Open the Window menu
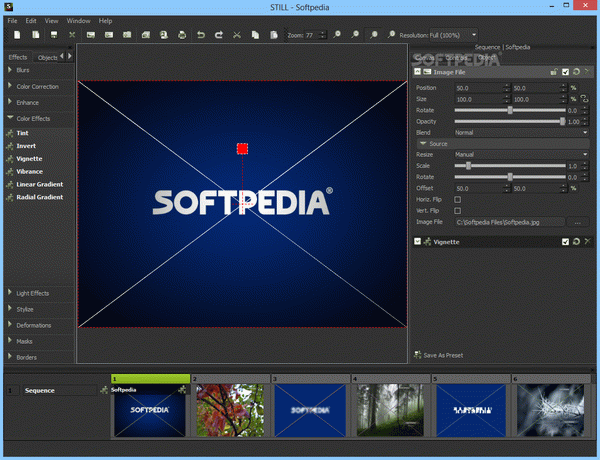 coord(78,21)
